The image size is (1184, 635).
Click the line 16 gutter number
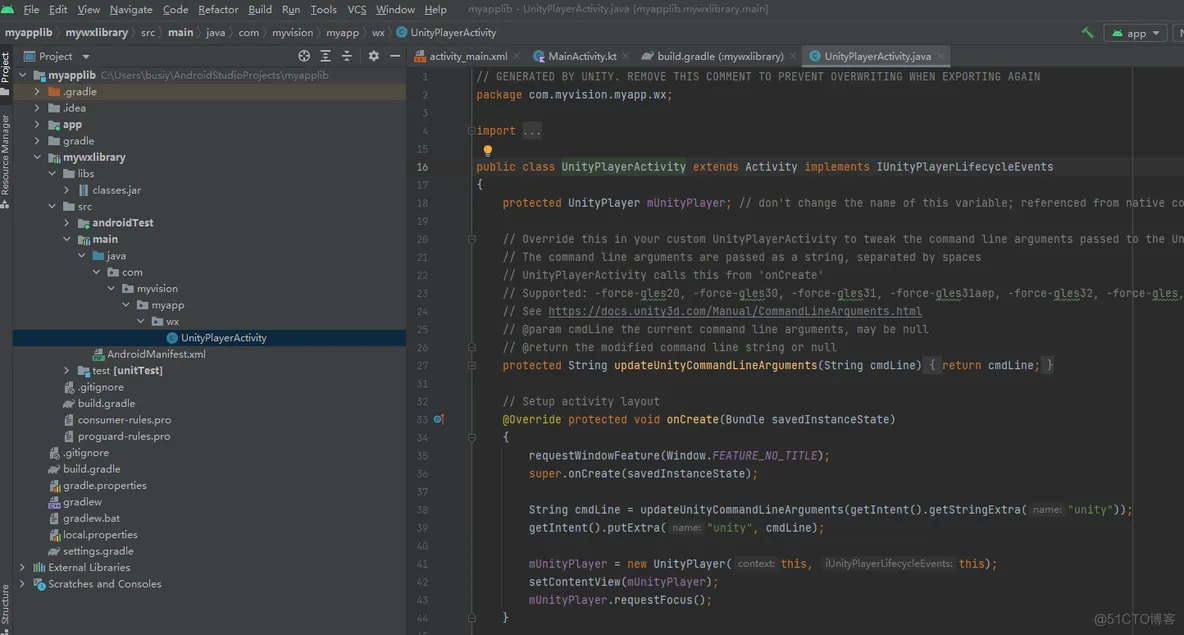[422, 167]
